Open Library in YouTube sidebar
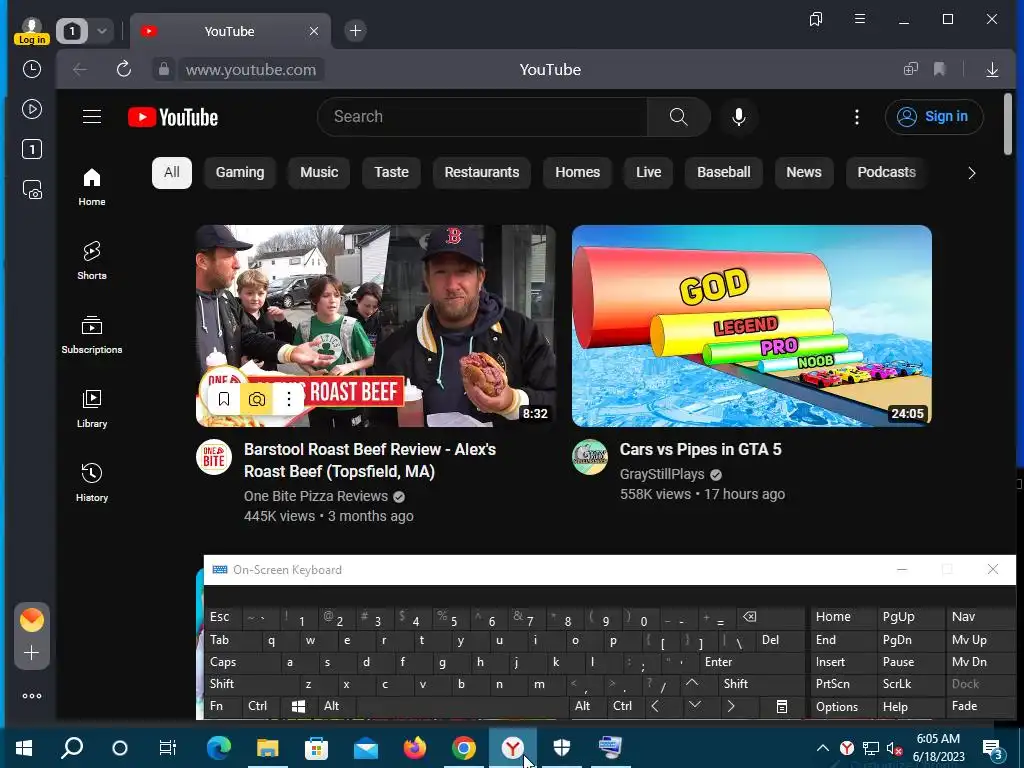This screenshot has width=1024, height=768. tap(92, 409)
